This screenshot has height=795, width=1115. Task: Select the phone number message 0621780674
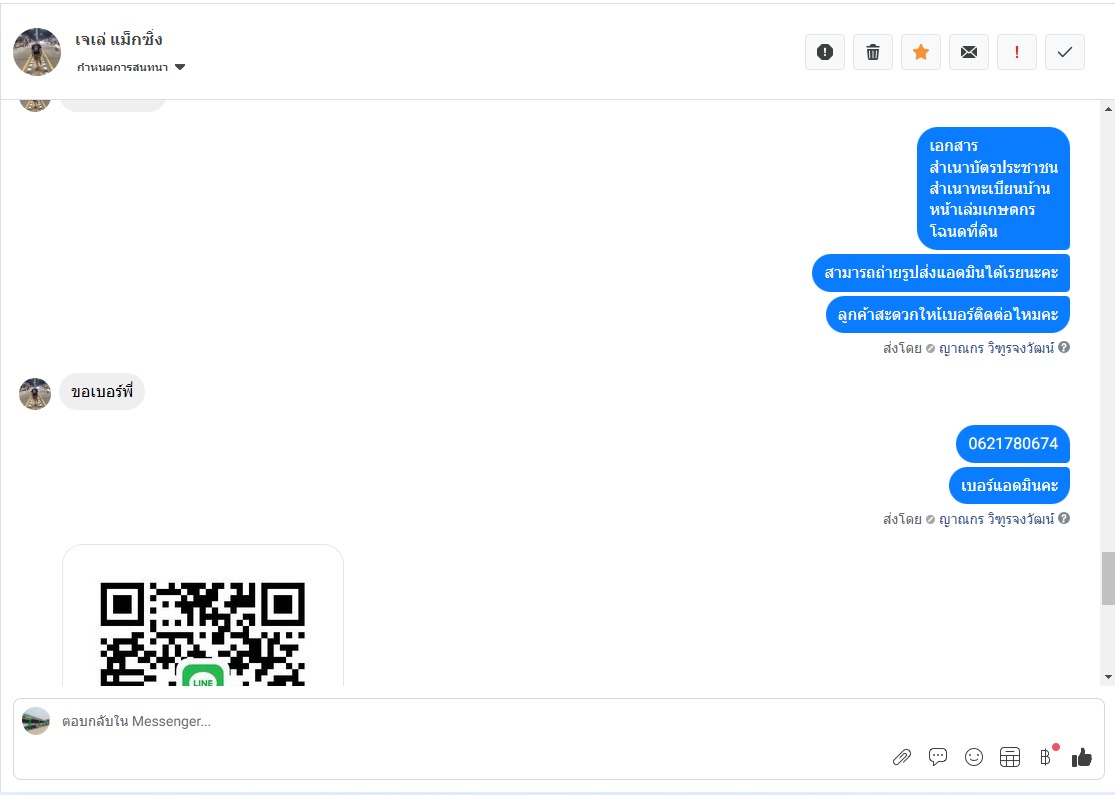click(1013, 444)
